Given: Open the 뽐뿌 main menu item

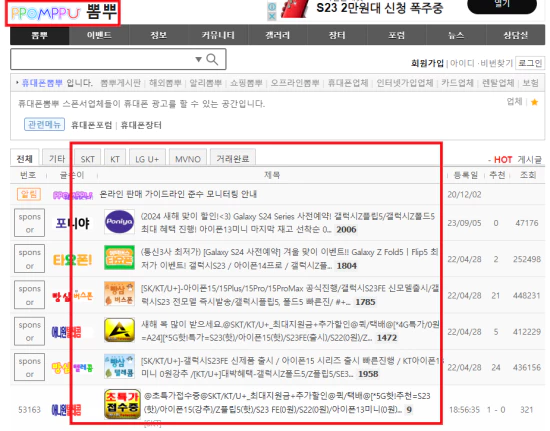Looking at the screenshot, I should pos(39,35).
